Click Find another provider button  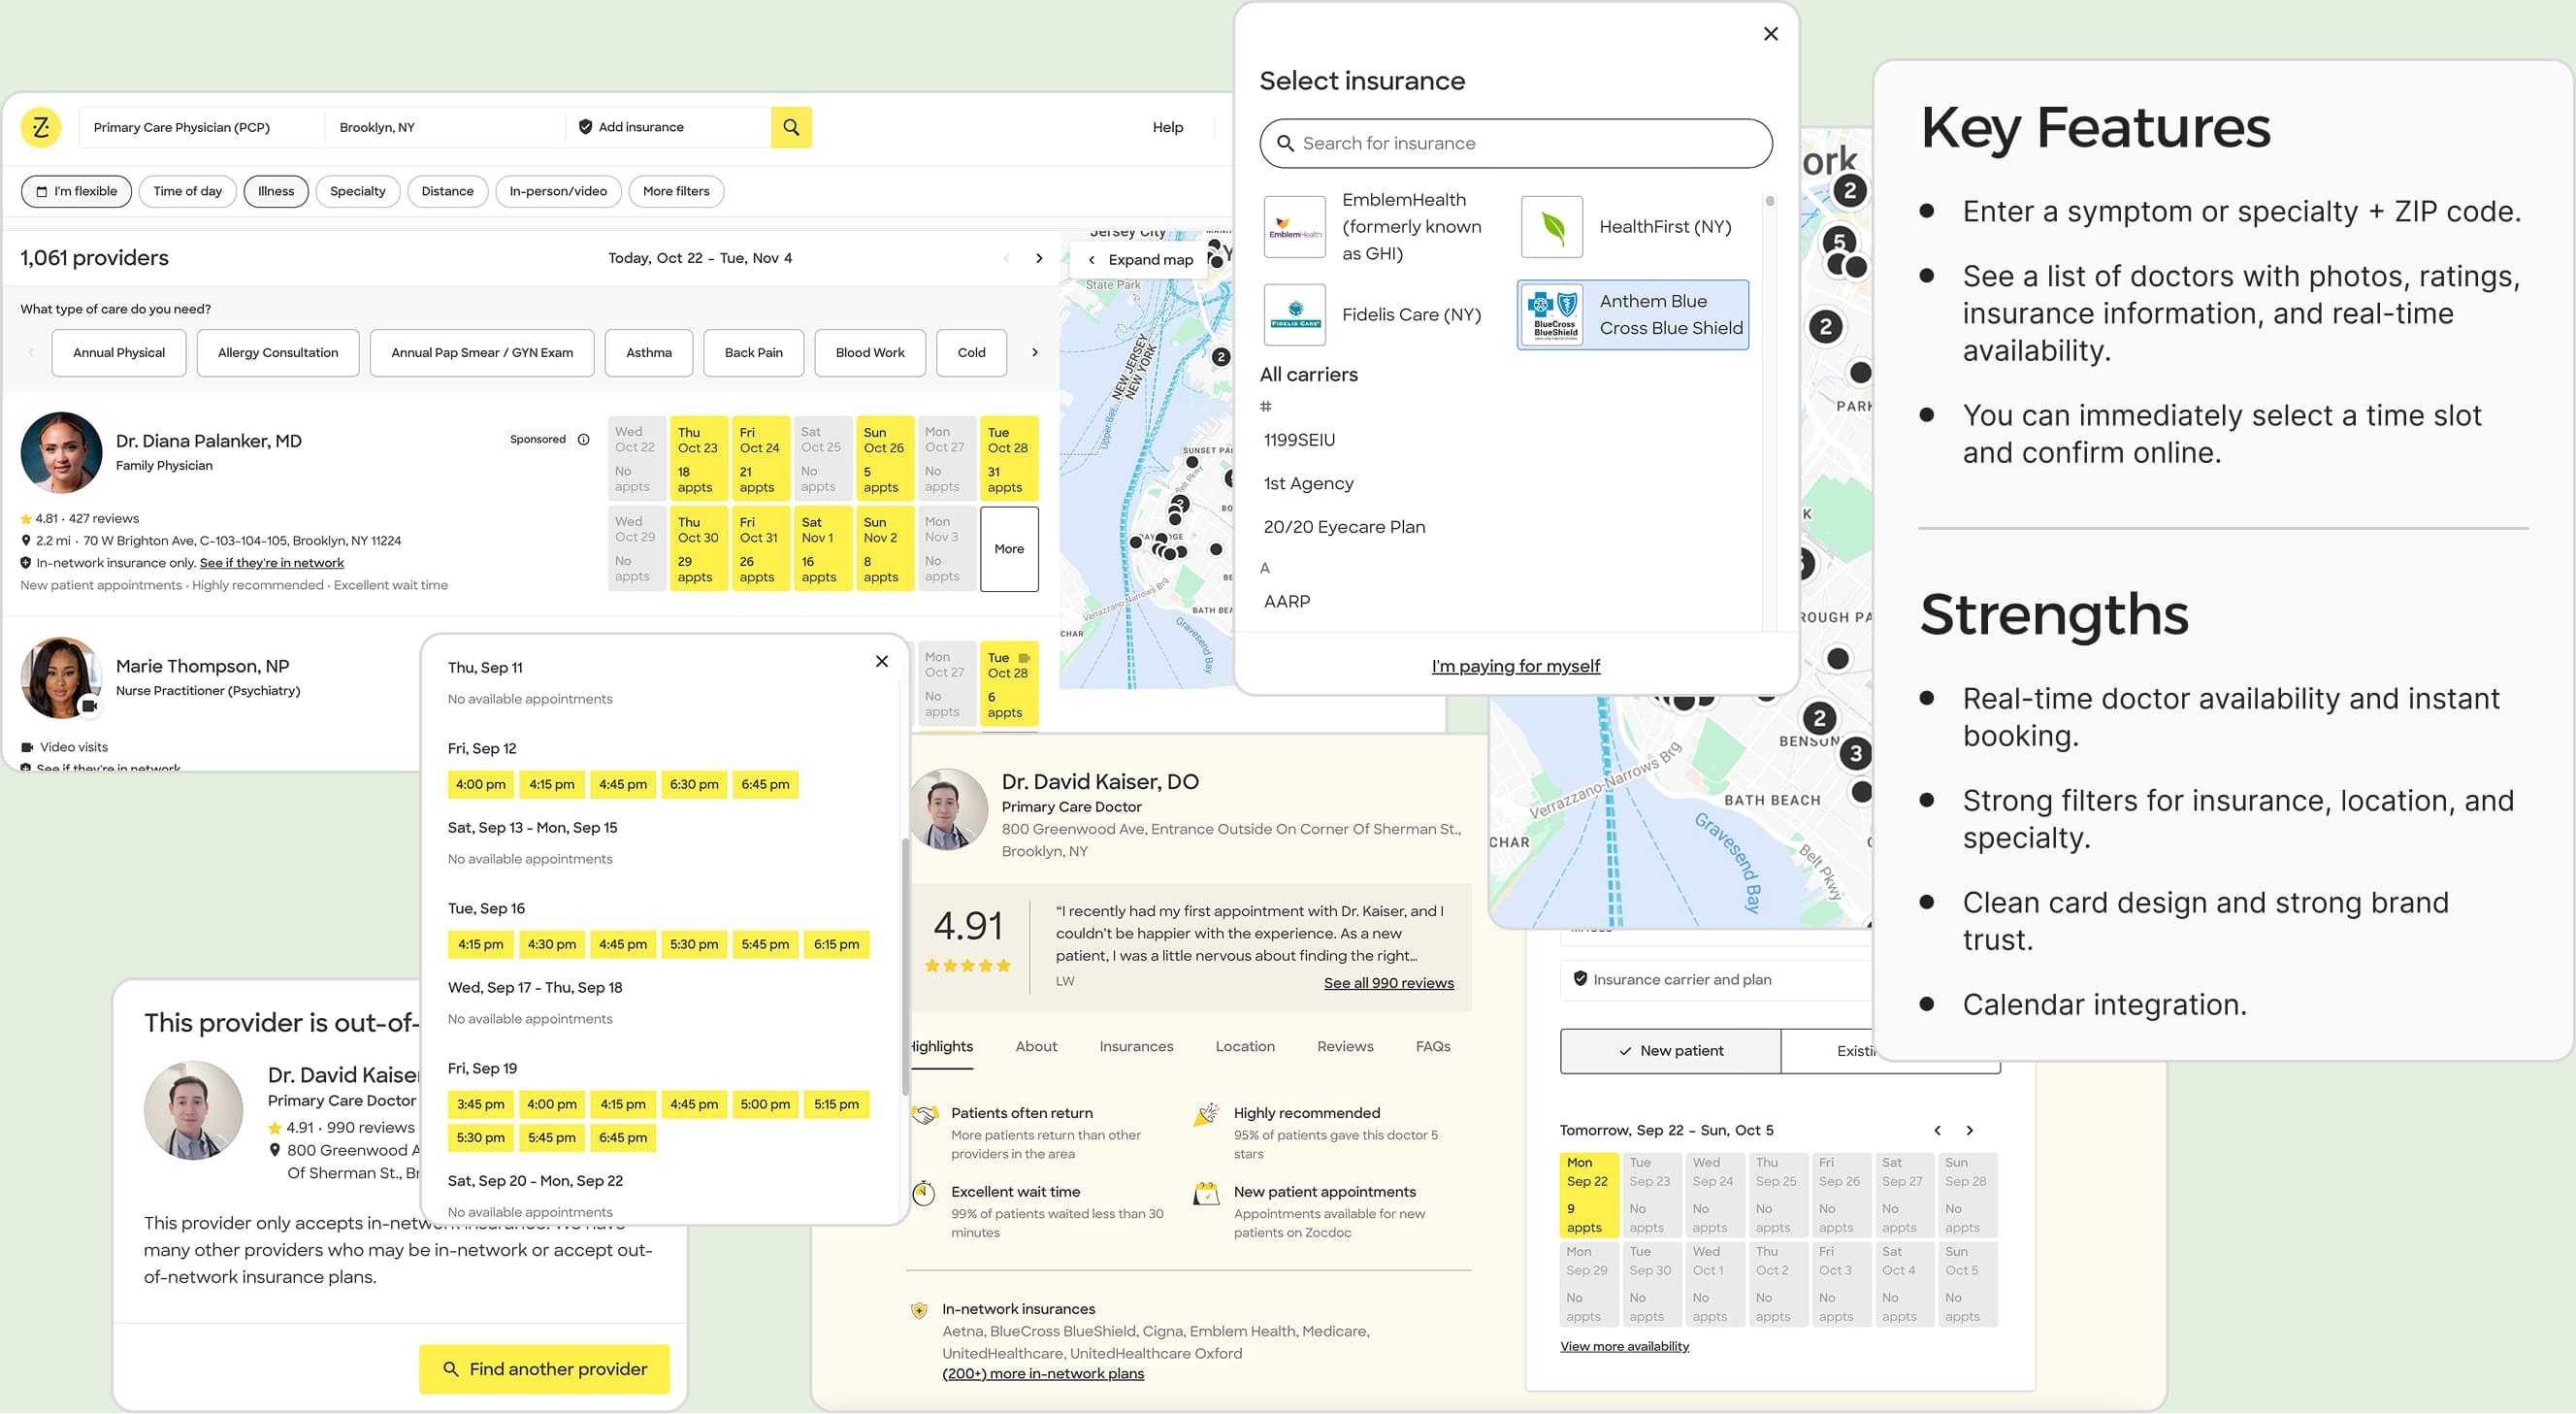(x=544, y=1369)
